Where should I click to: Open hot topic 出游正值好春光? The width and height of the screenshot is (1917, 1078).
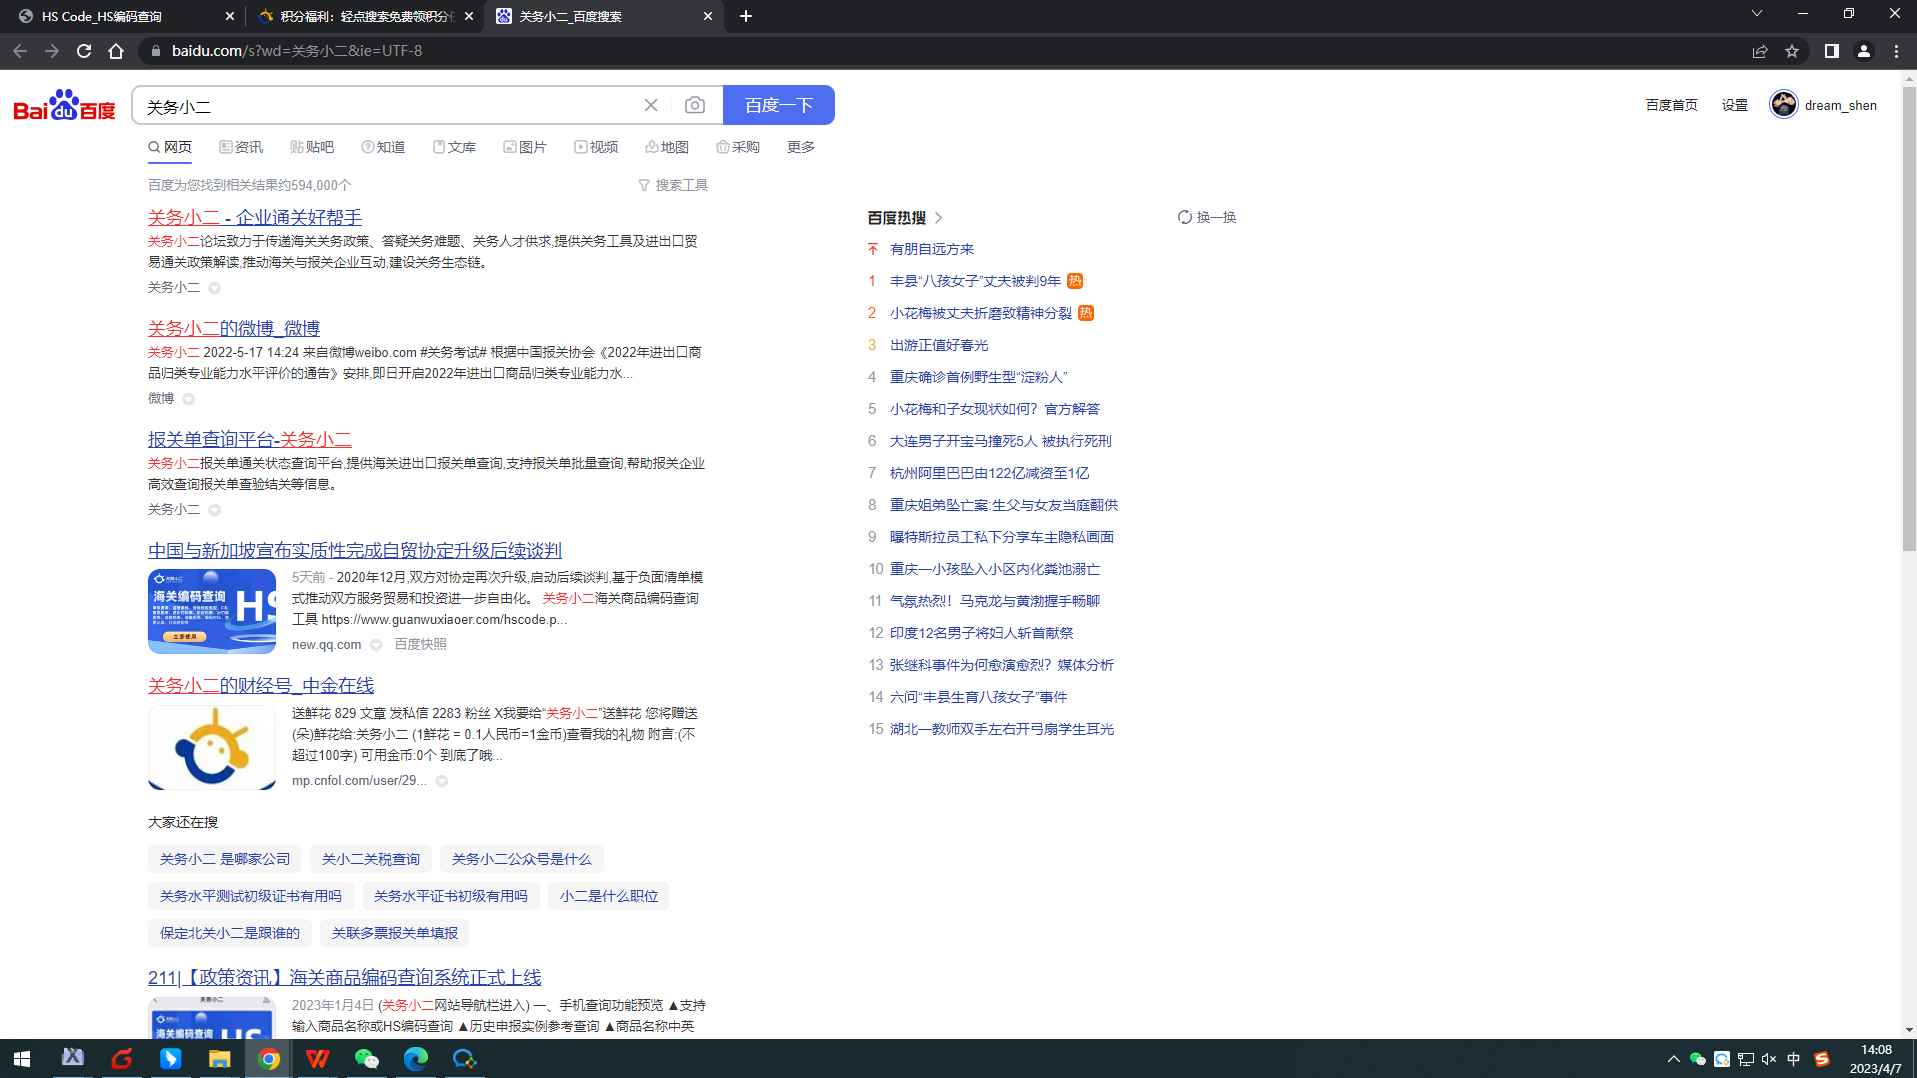pyautogui.click(x=939, y=345)
